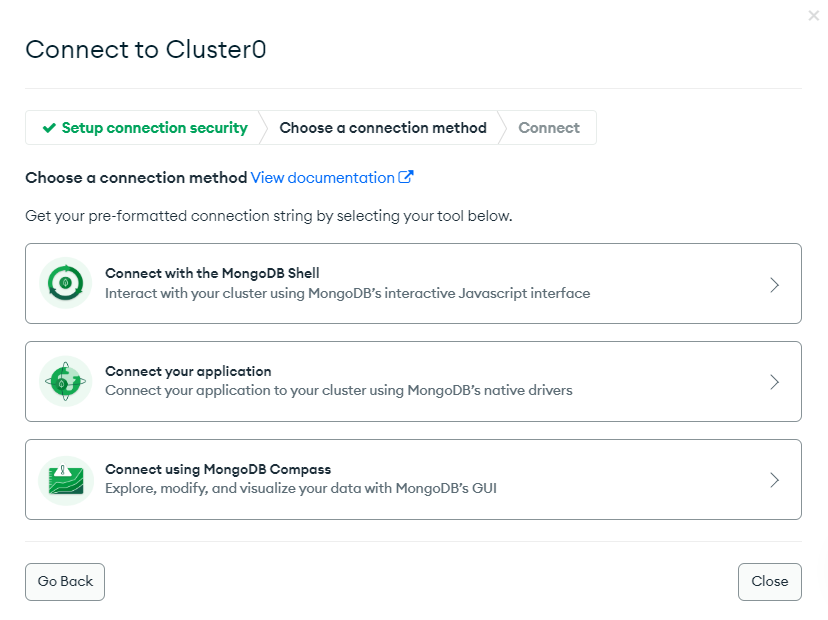Click the native drivers description text
Viewport: 828px width, 620px height.
pyautogui.click(x=338, y=391)
